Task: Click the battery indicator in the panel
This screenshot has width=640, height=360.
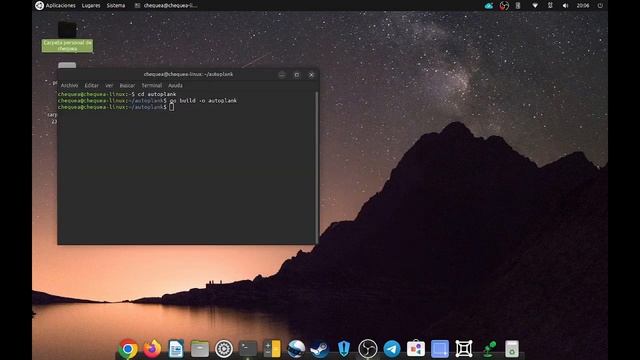Action: (x=518, y=6)
